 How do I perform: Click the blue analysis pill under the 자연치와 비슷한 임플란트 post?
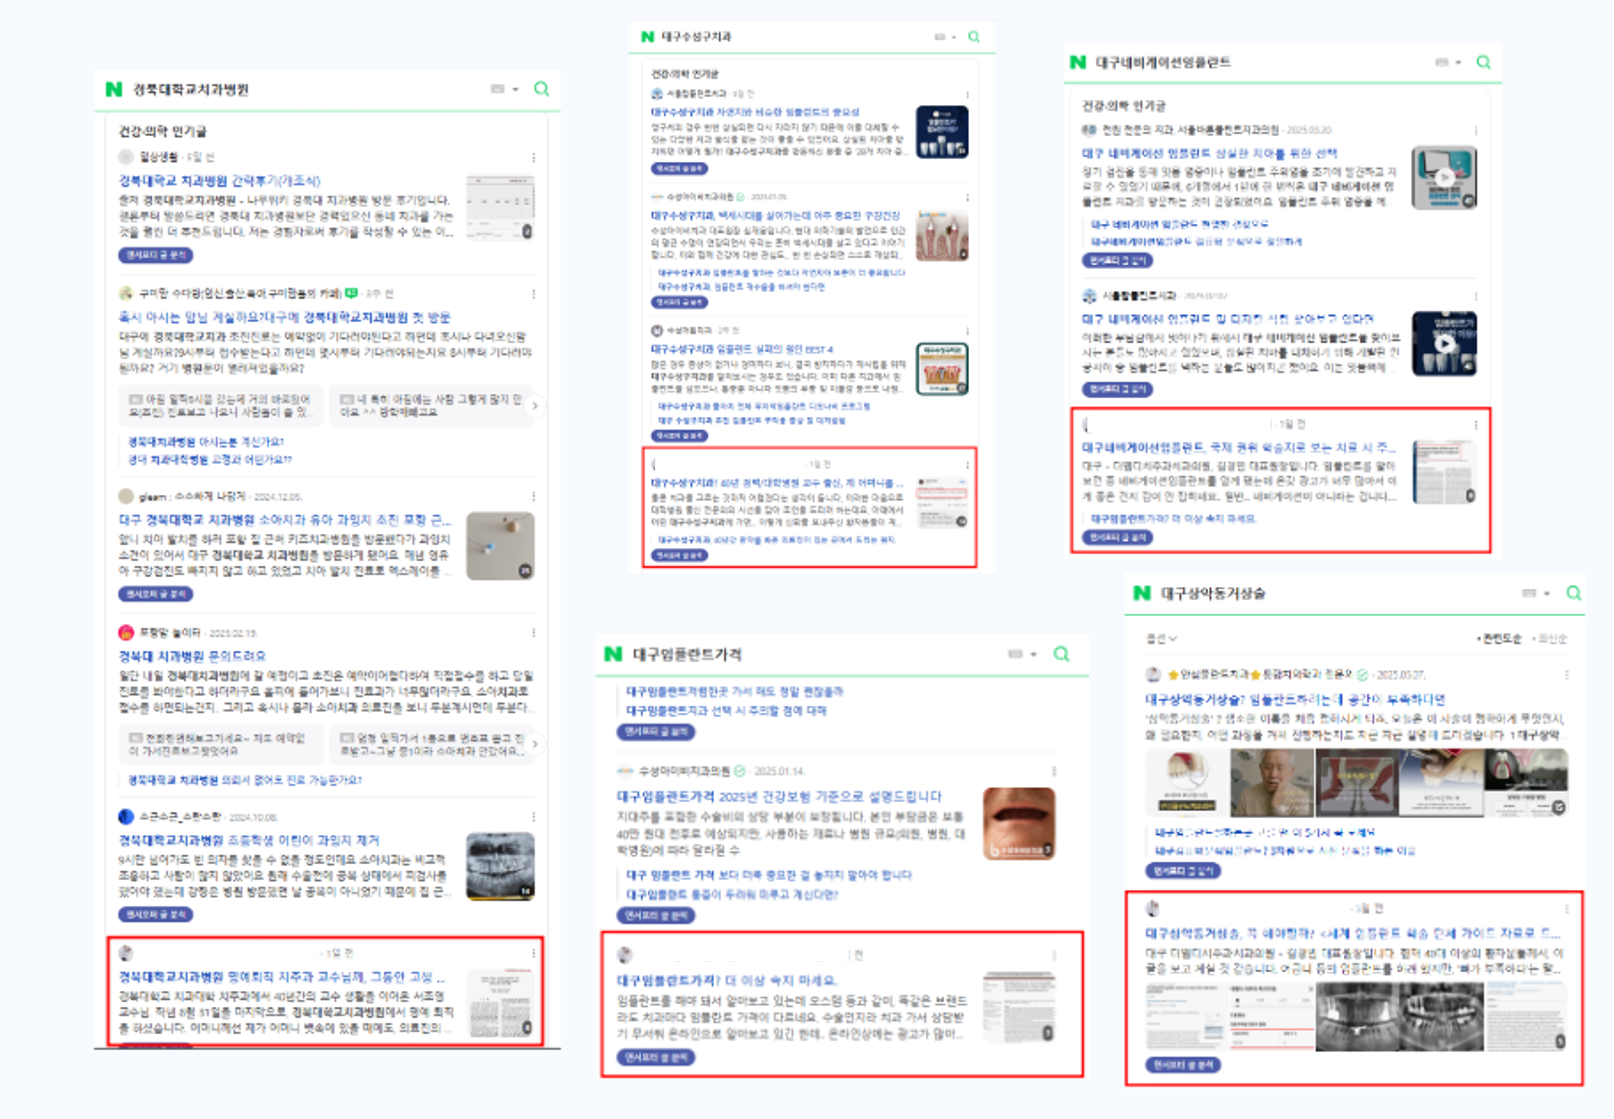tap(679, 169)
